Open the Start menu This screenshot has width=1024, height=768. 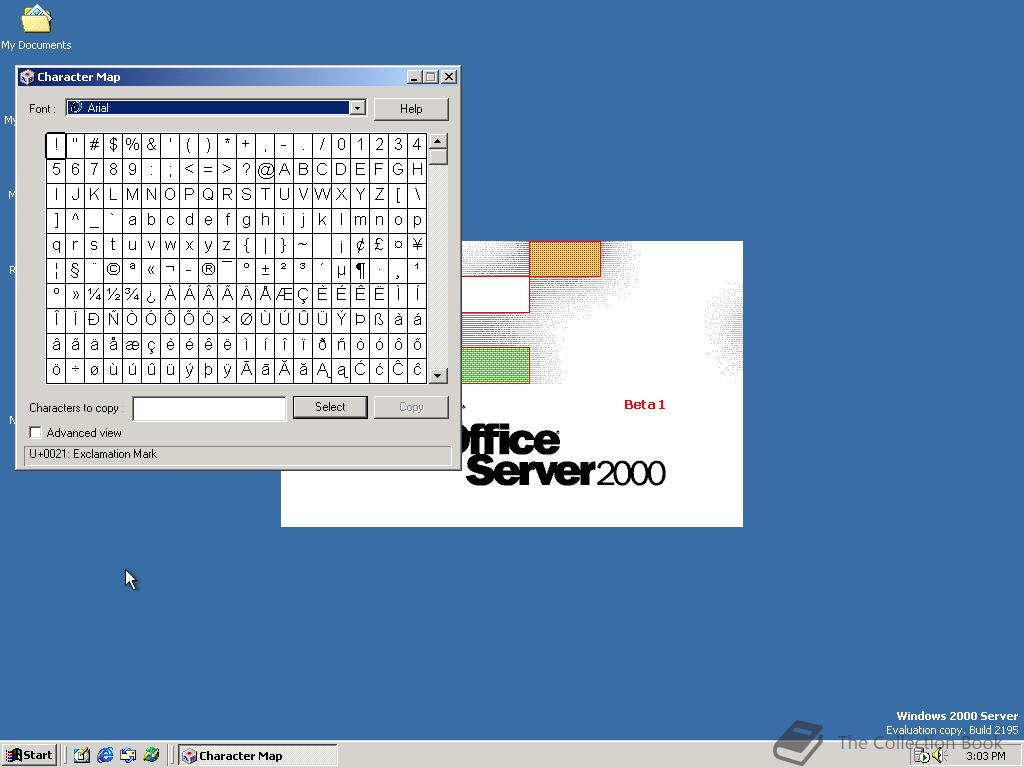(x=29, y=756)
